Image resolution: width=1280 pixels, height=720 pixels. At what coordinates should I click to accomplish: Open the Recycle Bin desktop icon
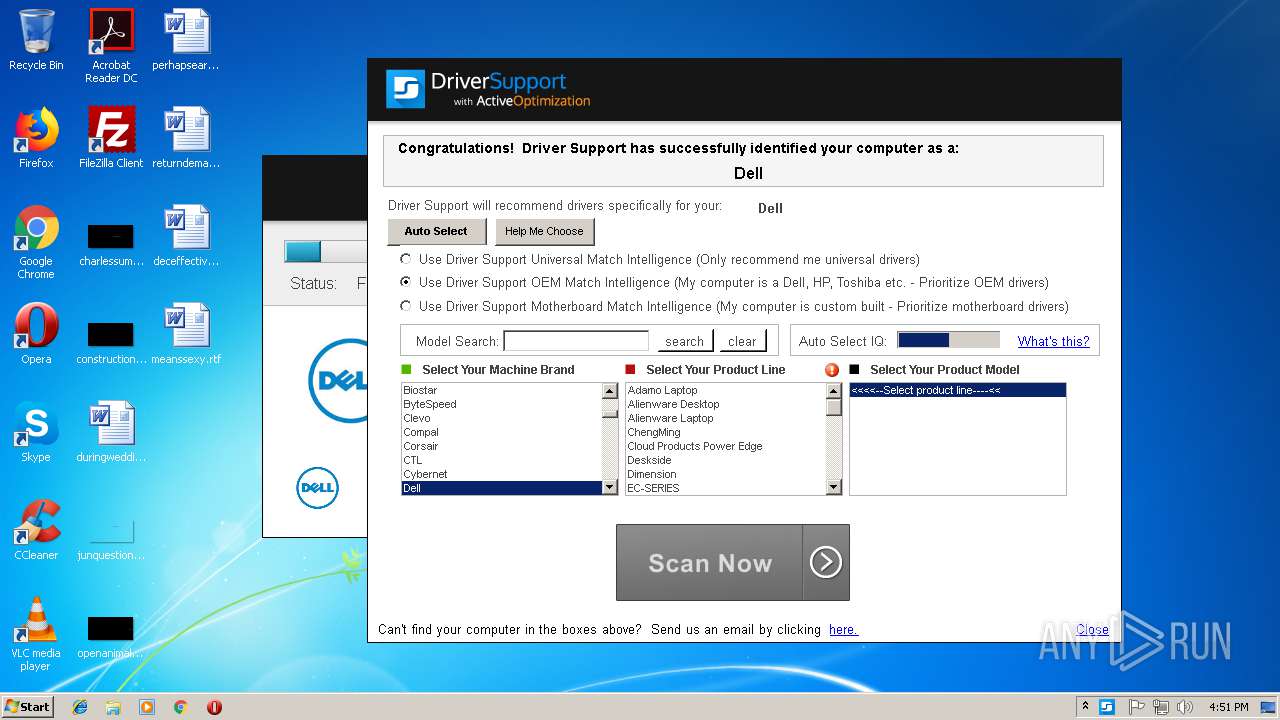click(36, 40)
